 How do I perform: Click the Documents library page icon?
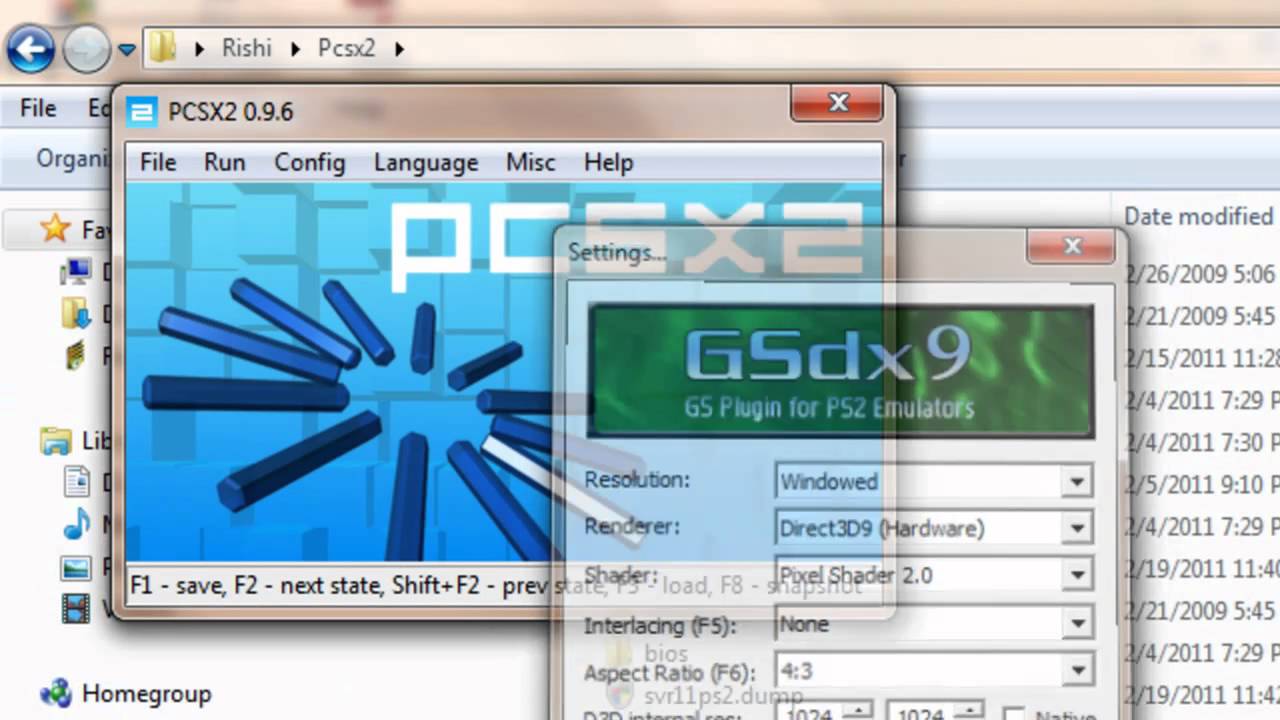click(77, 482)
